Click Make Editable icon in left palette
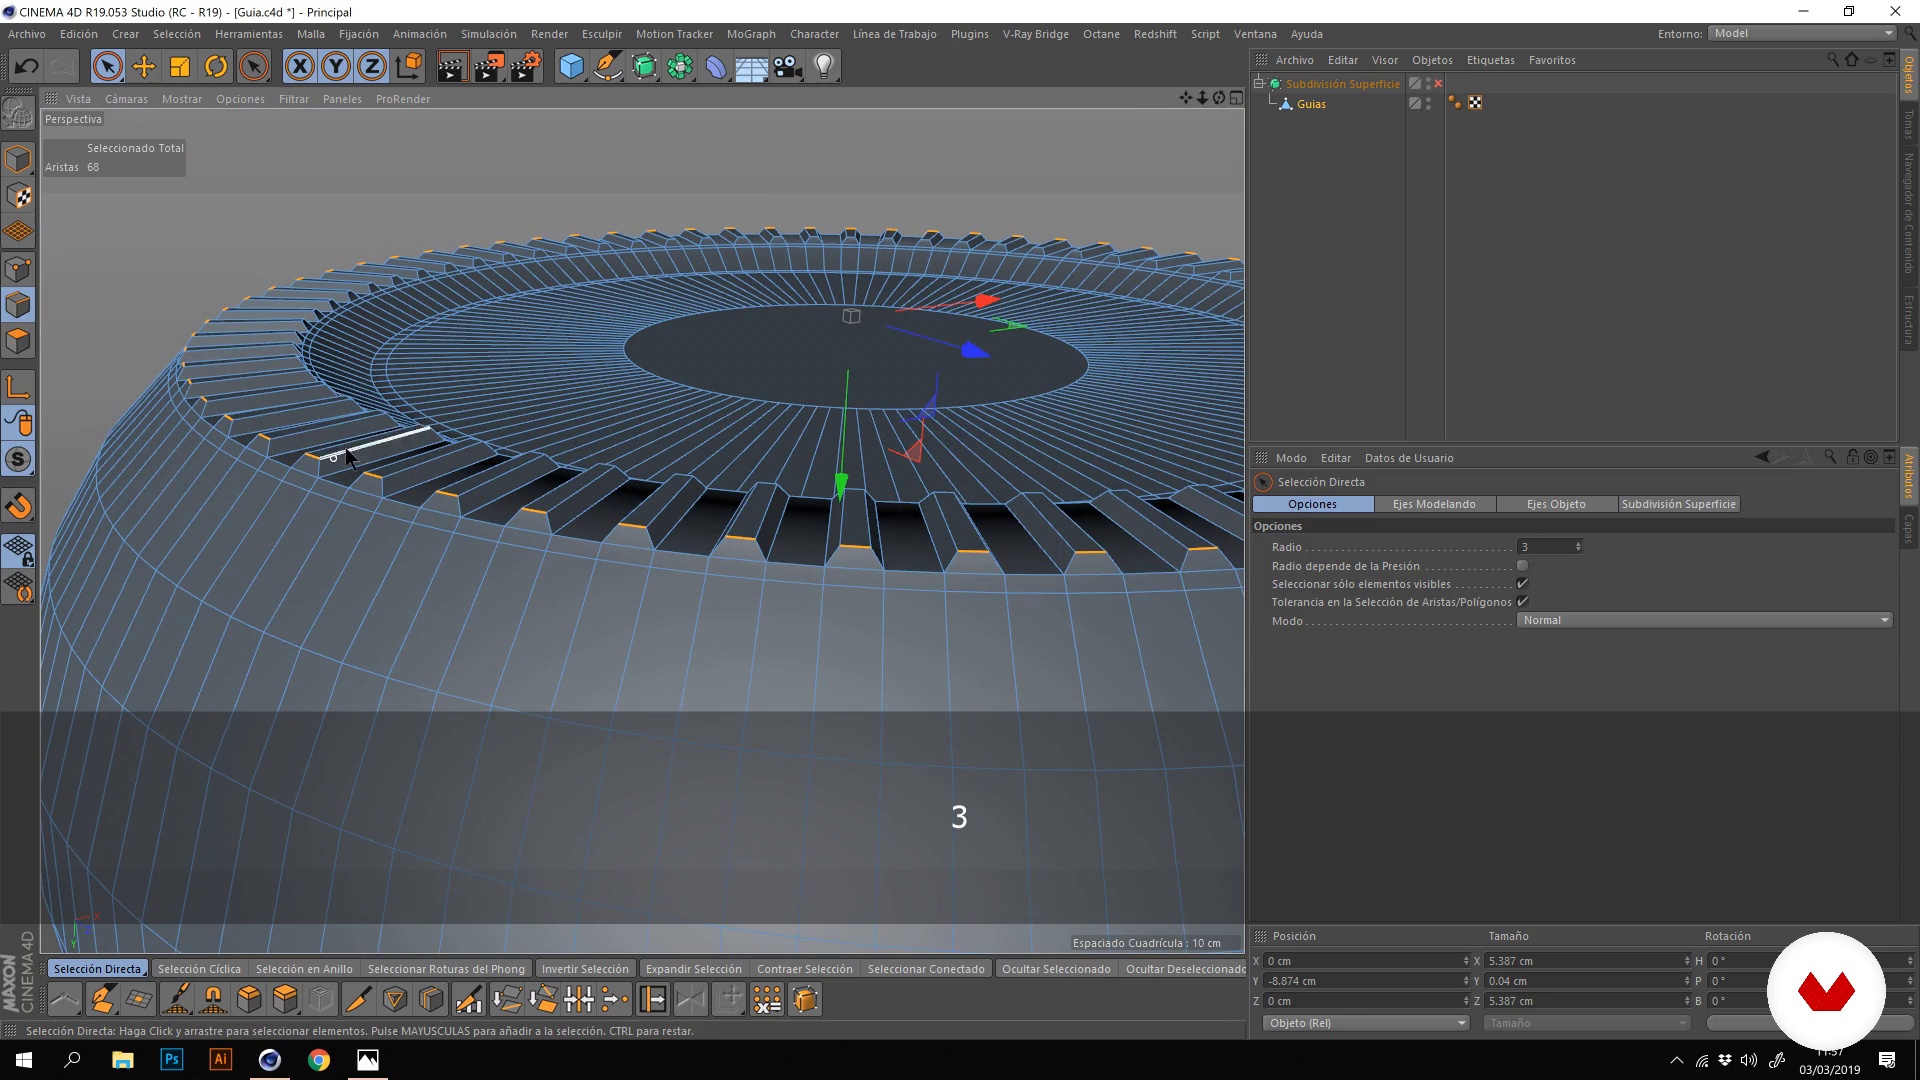 coord(18,112)
